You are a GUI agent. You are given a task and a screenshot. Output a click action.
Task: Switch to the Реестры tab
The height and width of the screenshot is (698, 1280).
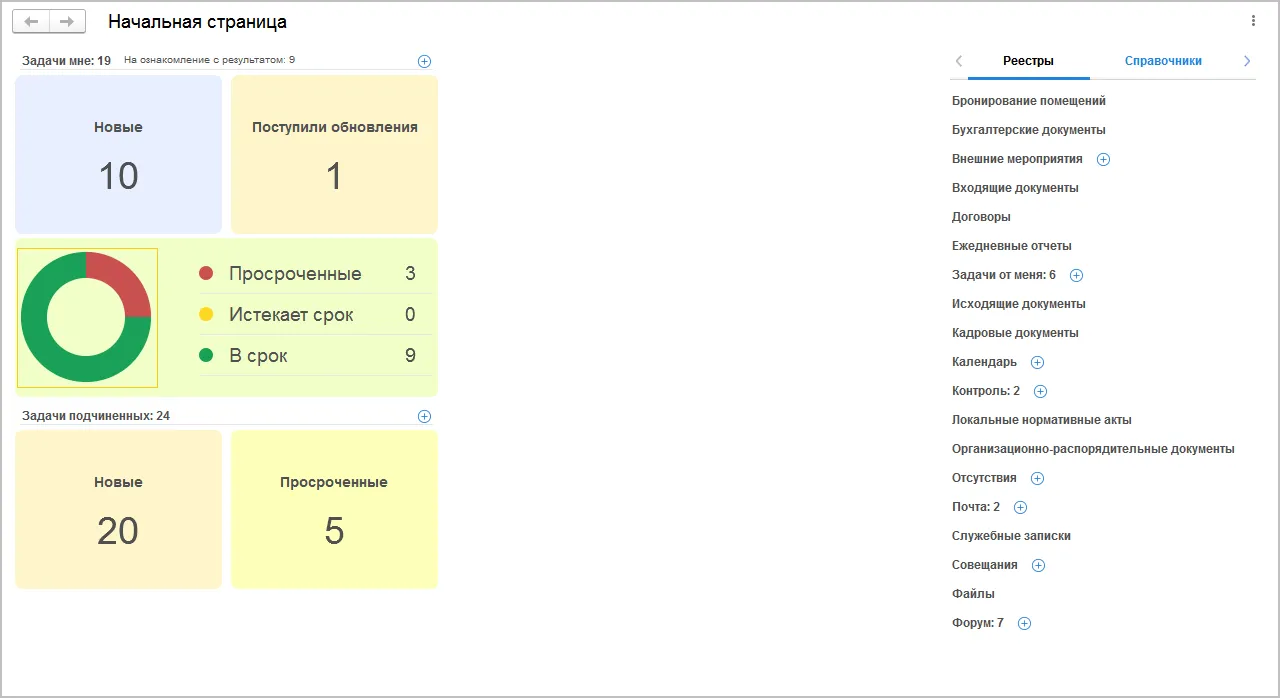(x=1028, y=61)
